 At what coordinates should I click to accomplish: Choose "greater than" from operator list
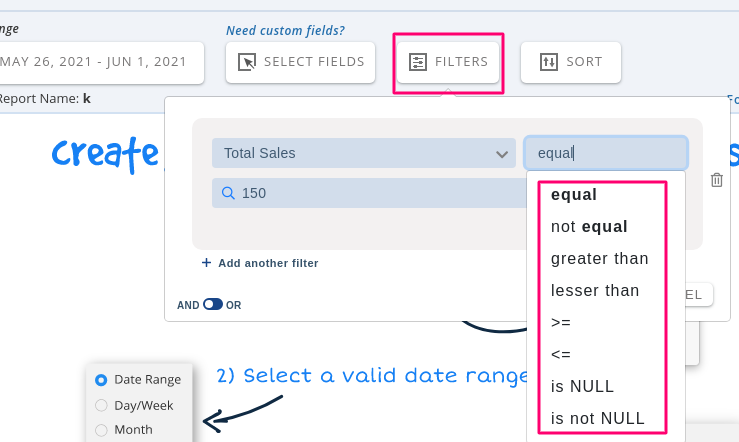point(599,258)
